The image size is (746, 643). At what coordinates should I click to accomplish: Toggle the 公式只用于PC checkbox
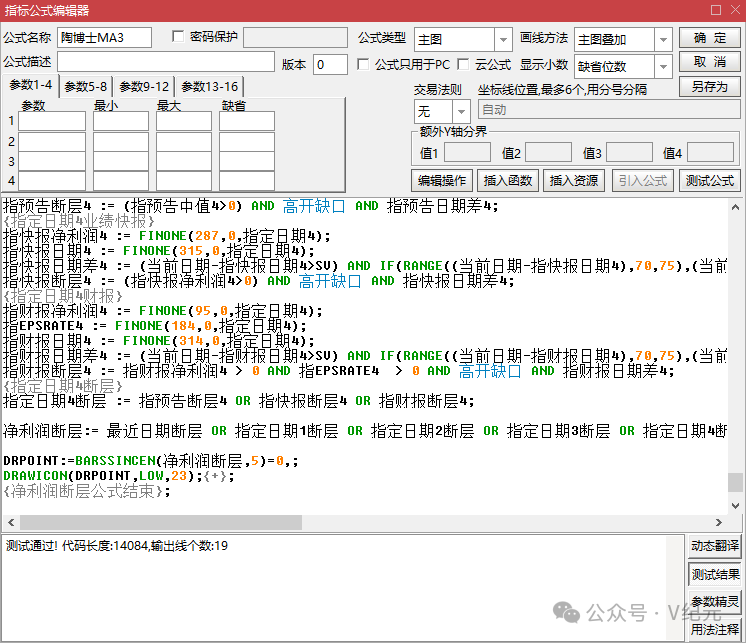click(363, 64)
